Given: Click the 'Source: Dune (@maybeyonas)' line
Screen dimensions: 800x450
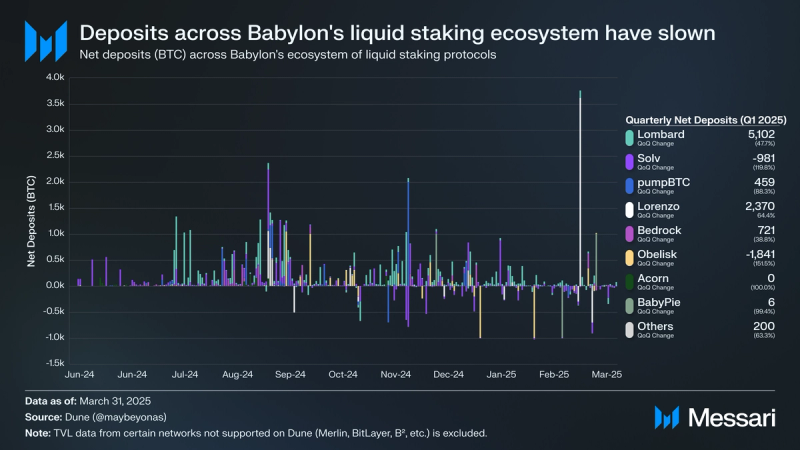Looking at the screenshot, I should [x=96, y=417].
